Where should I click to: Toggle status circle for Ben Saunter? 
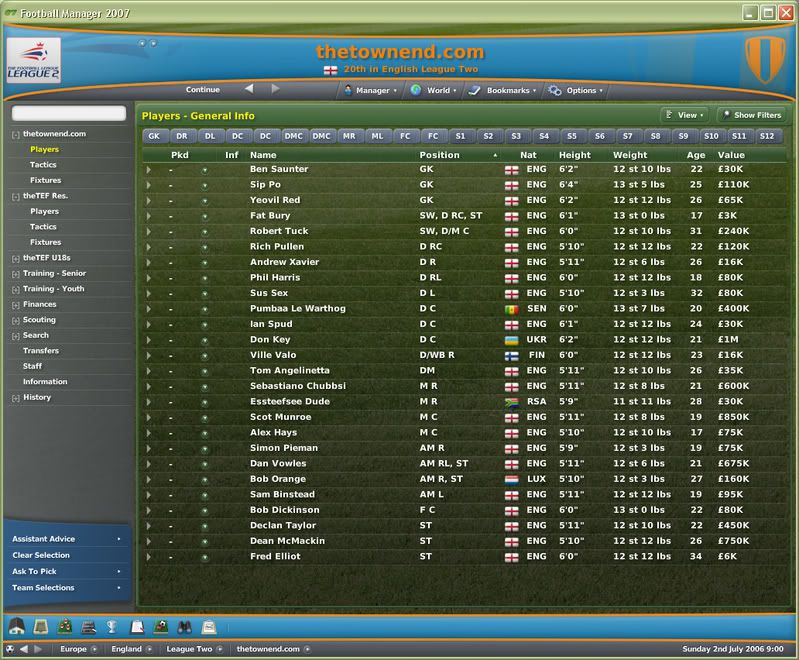[x=204, y=170]
